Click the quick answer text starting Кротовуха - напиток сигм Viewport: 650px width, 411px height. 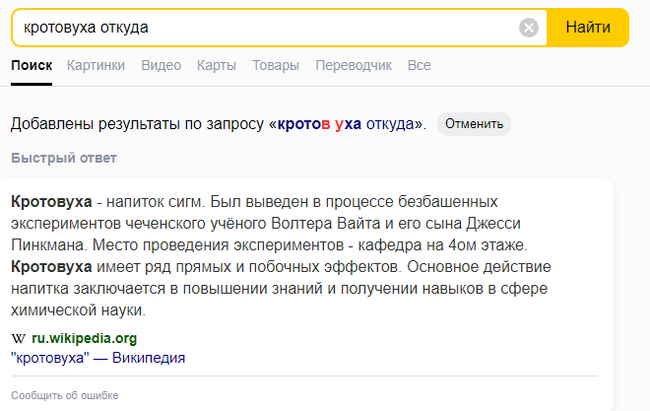[x=281, y=256]
